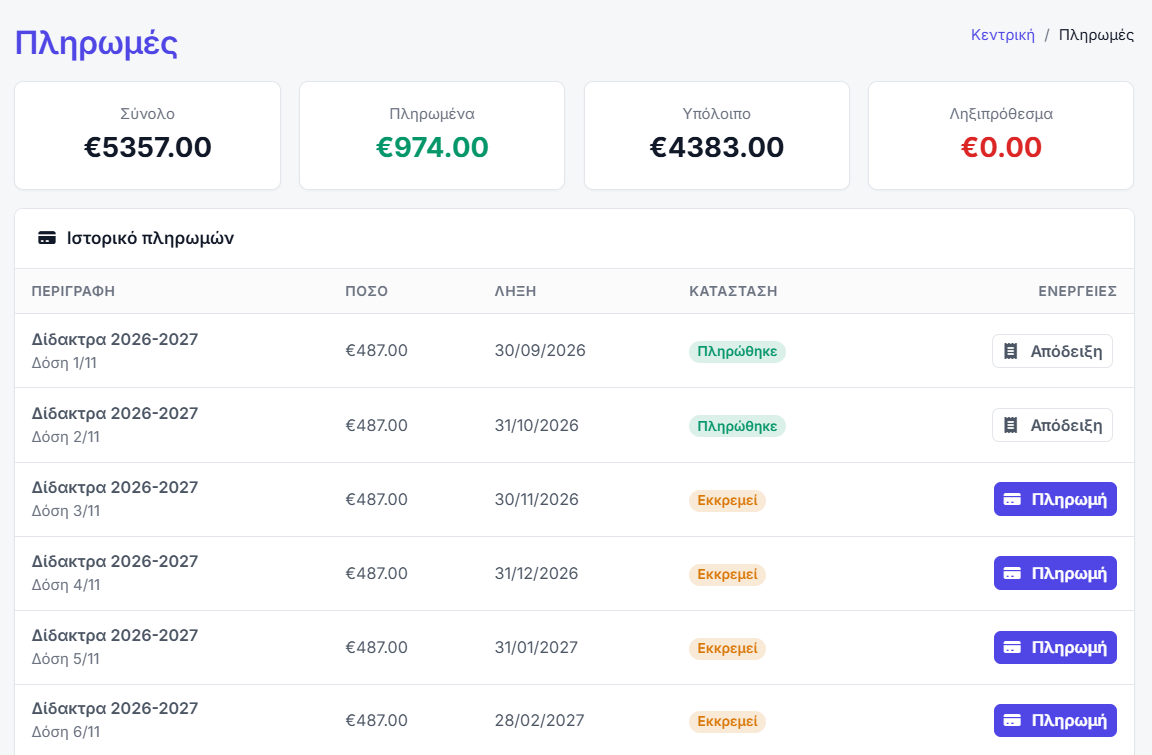This screenshot has height=755, width=1152.
Task: Select the Σύνολο €5357.00 card
Action: (x=148, y=135)
